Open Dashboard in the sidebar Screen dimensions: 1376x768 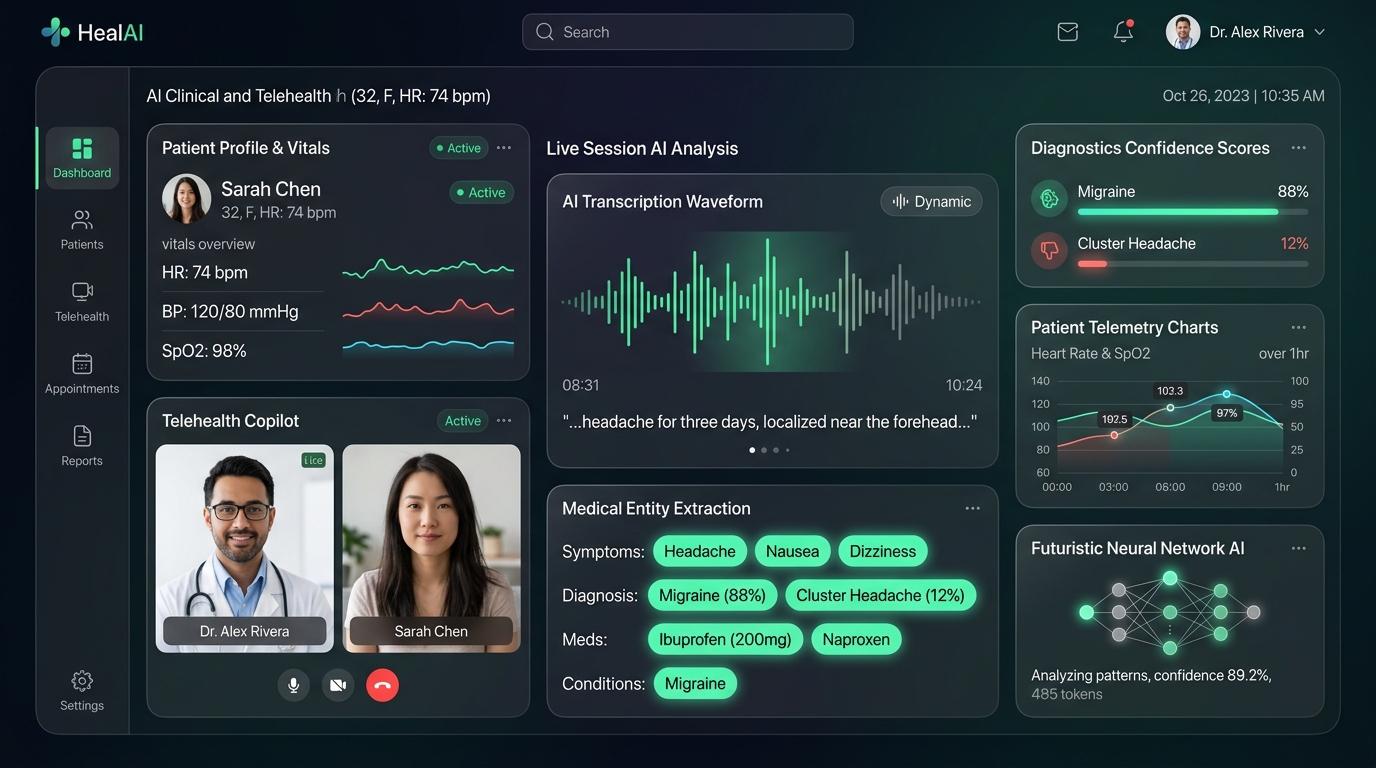point(82,158)
